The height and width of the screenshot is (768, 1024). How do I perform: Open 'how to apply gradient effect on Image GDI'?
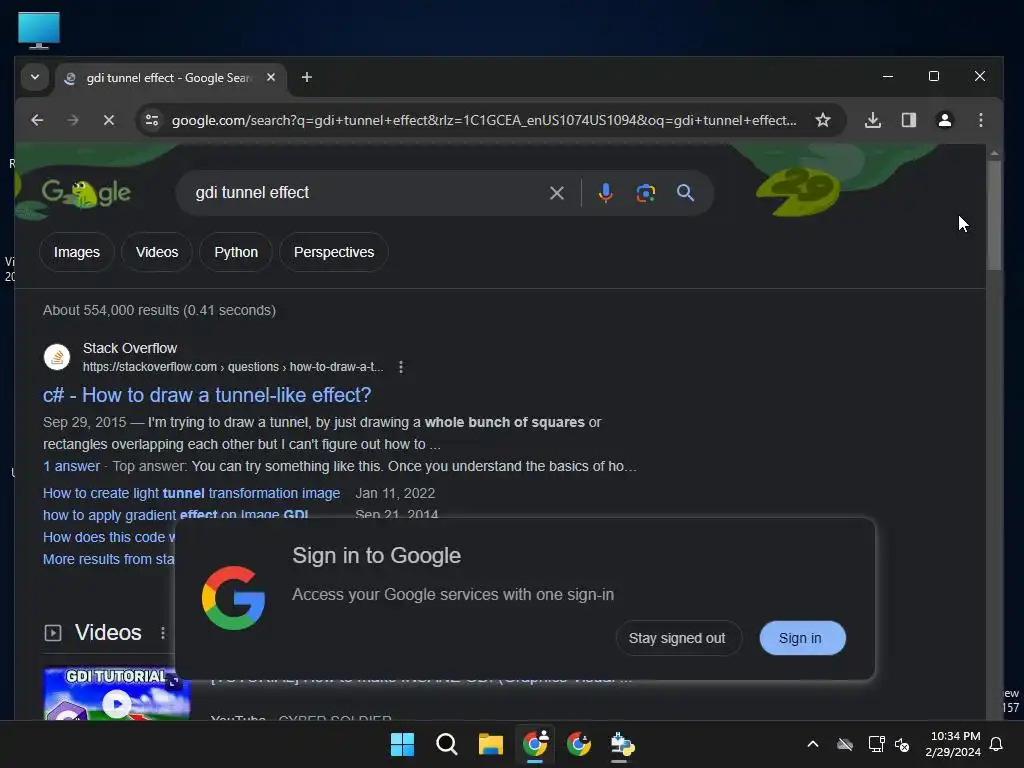click(176, 515)
